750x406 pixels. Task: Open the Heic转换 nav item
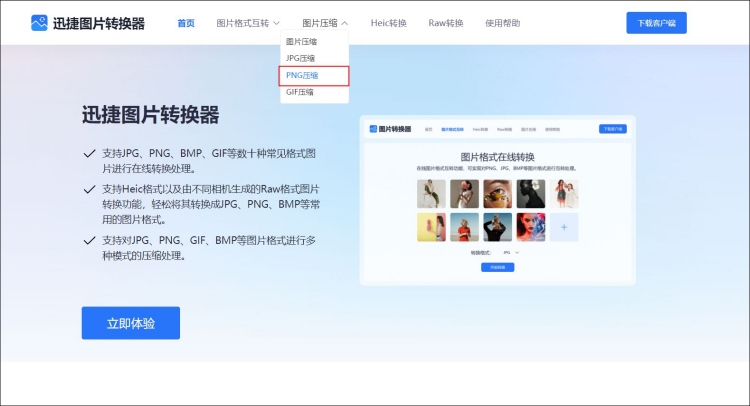tap(388, 23)
